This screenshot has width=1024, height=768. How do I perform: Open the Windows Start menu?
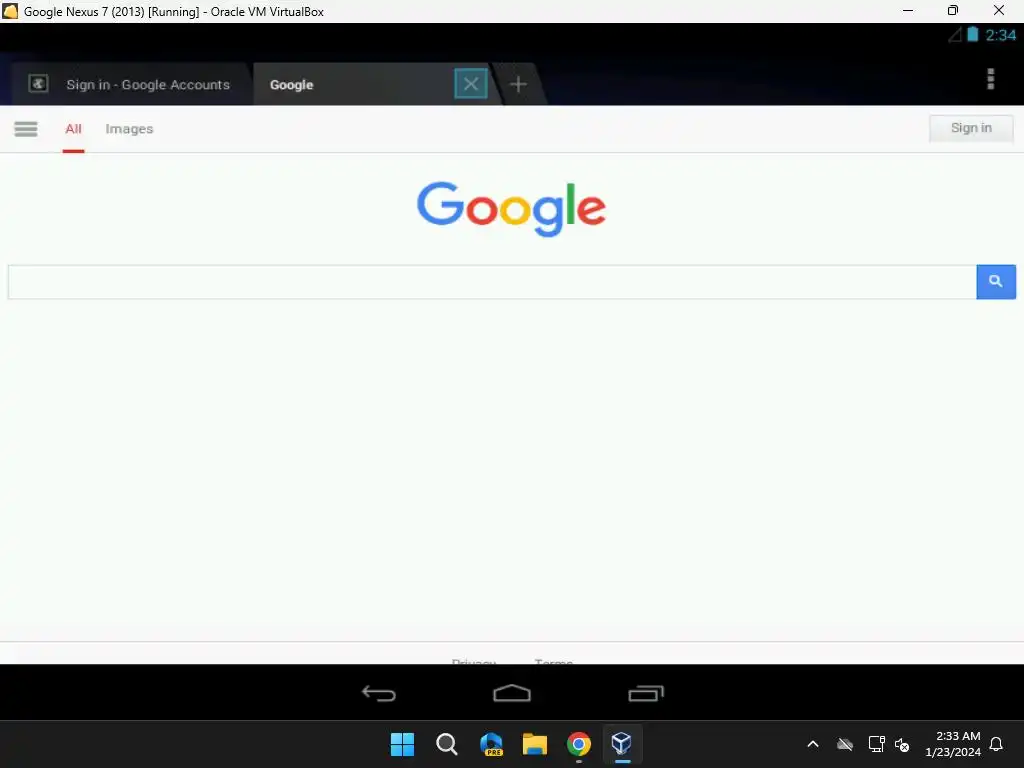[x=402, y=744]
